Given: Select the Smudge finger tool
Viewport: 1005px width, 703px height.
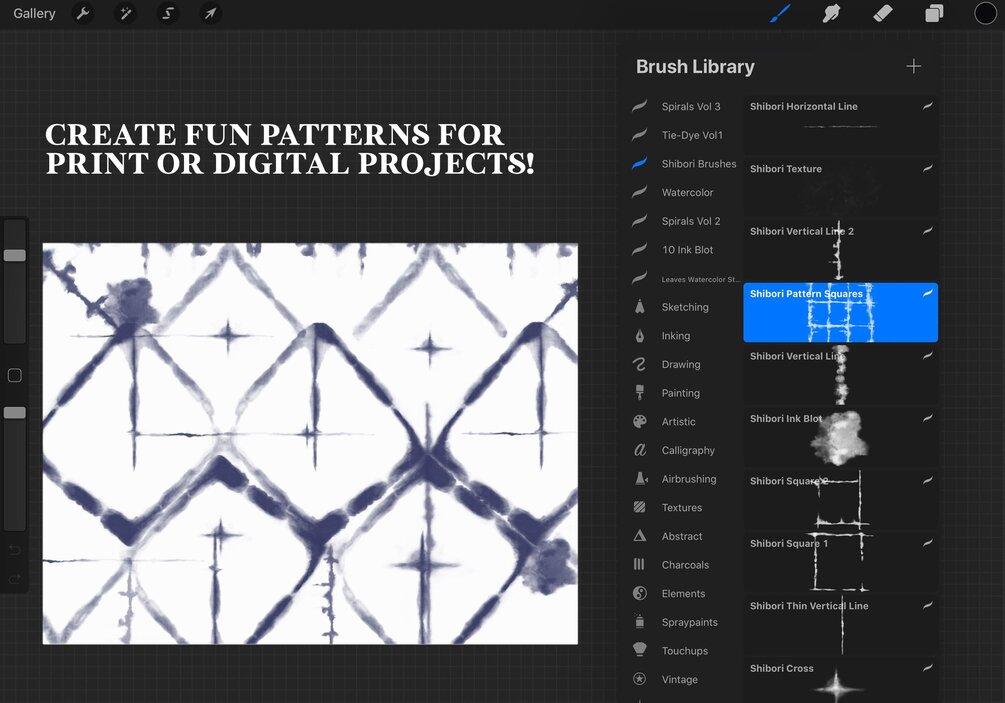Looking at the screenshot, I should [x=831, y=13].
